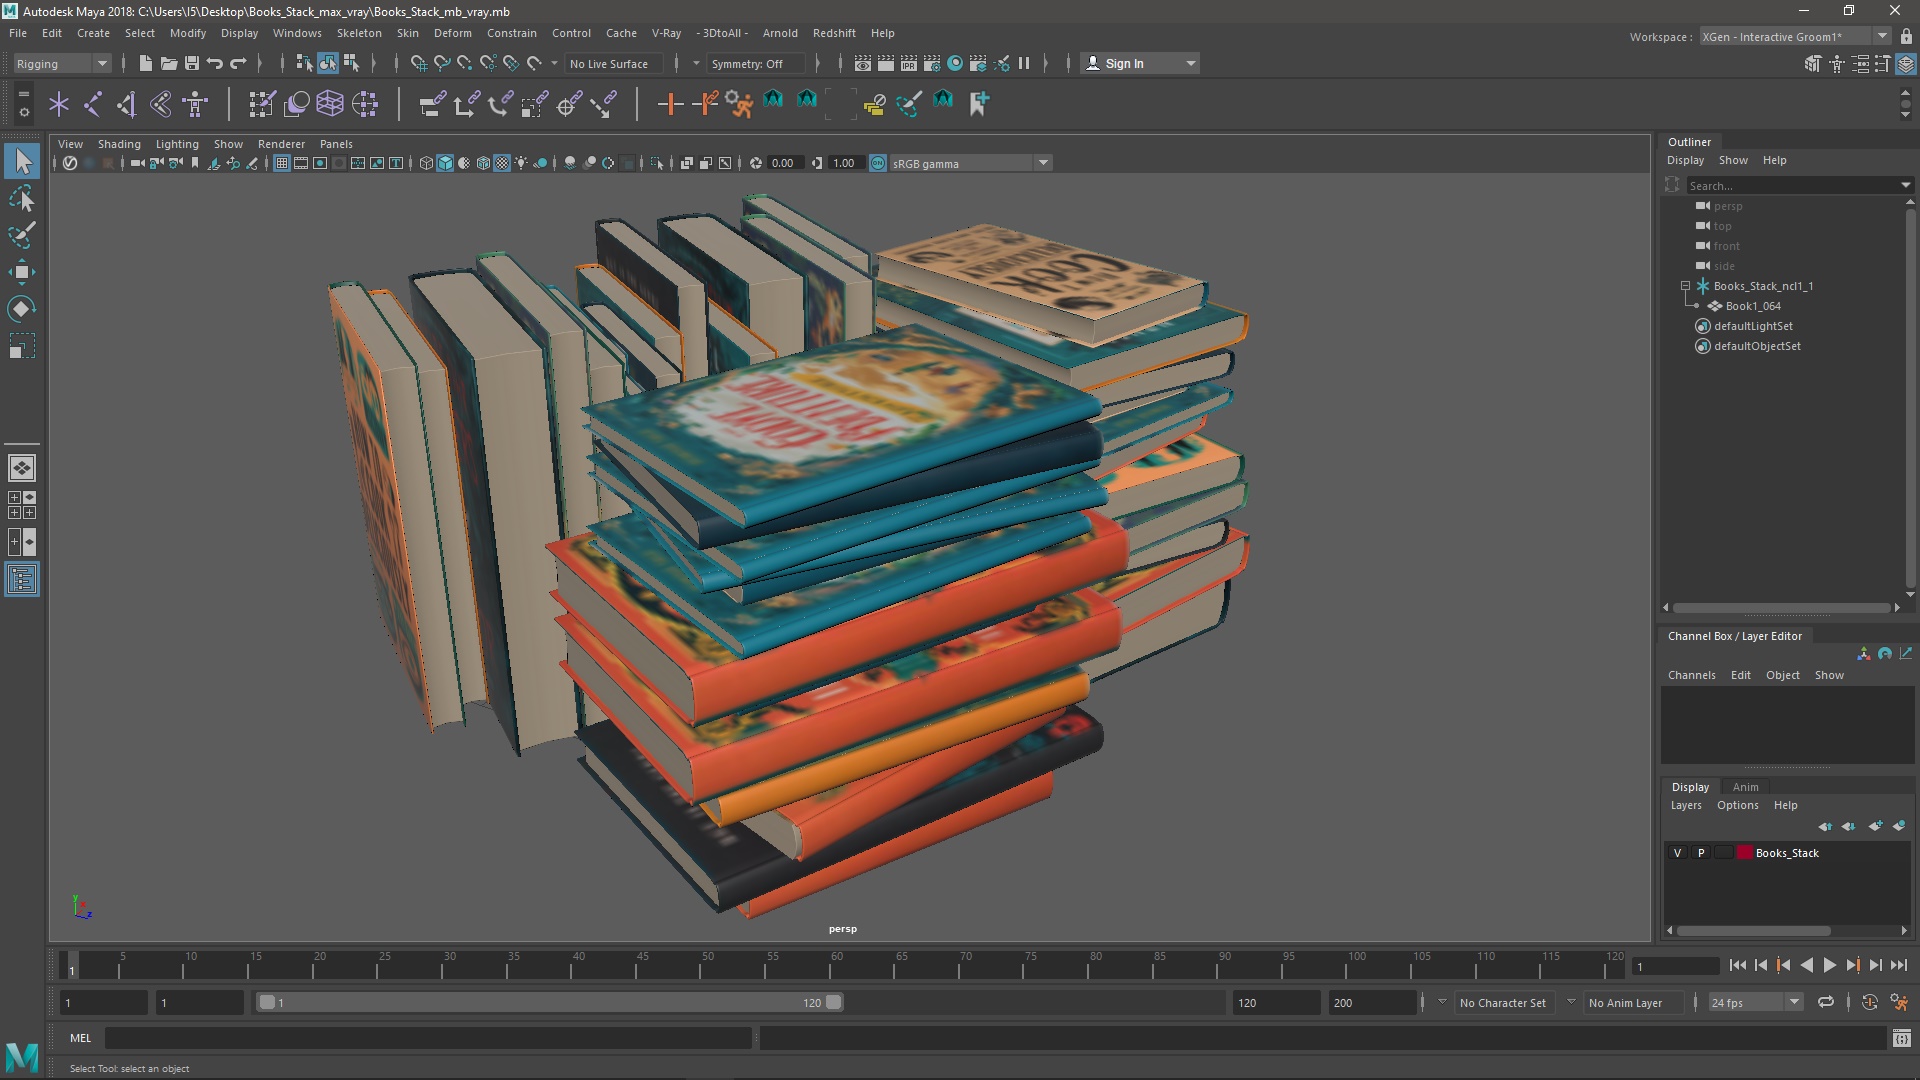Toggle loop playback button
This screenshot has width=1920, height=1080.
pos(1826,1002)
